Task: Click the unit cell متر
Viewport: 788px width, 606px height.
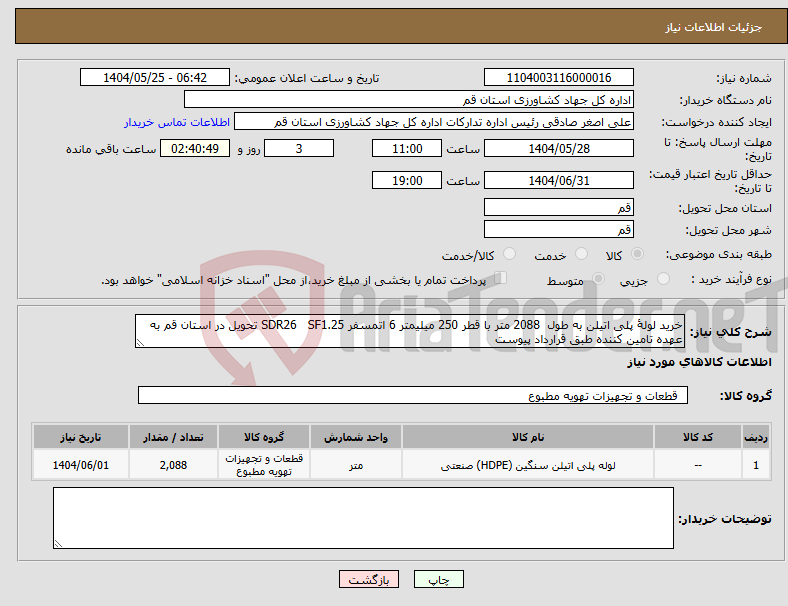Action: click(356, 465)
